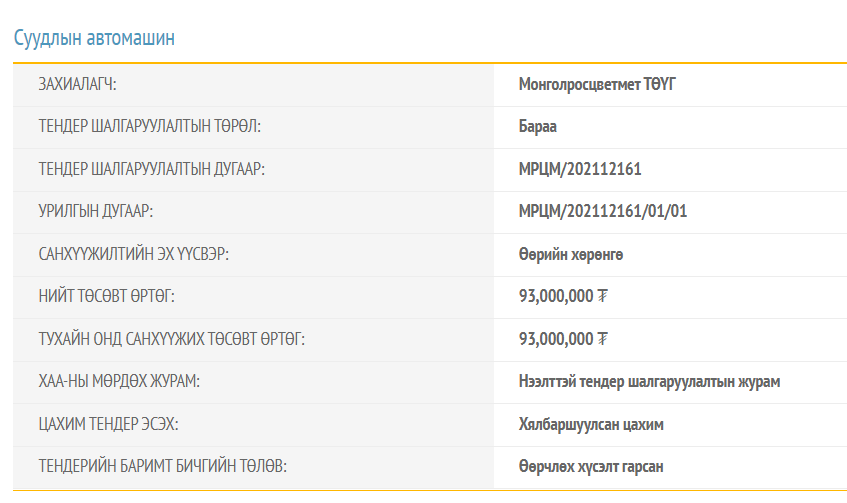
Task: Select ХАА-НЫ МӨРДӨХ ЖУРАМ label
Action: point(119,381)
